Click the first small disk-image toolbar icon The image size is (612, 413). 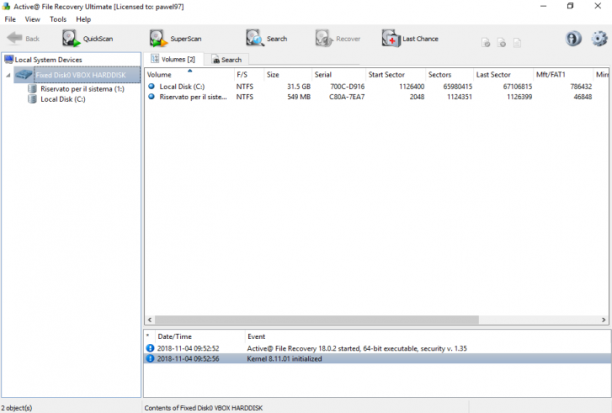(x=486, y=43)
